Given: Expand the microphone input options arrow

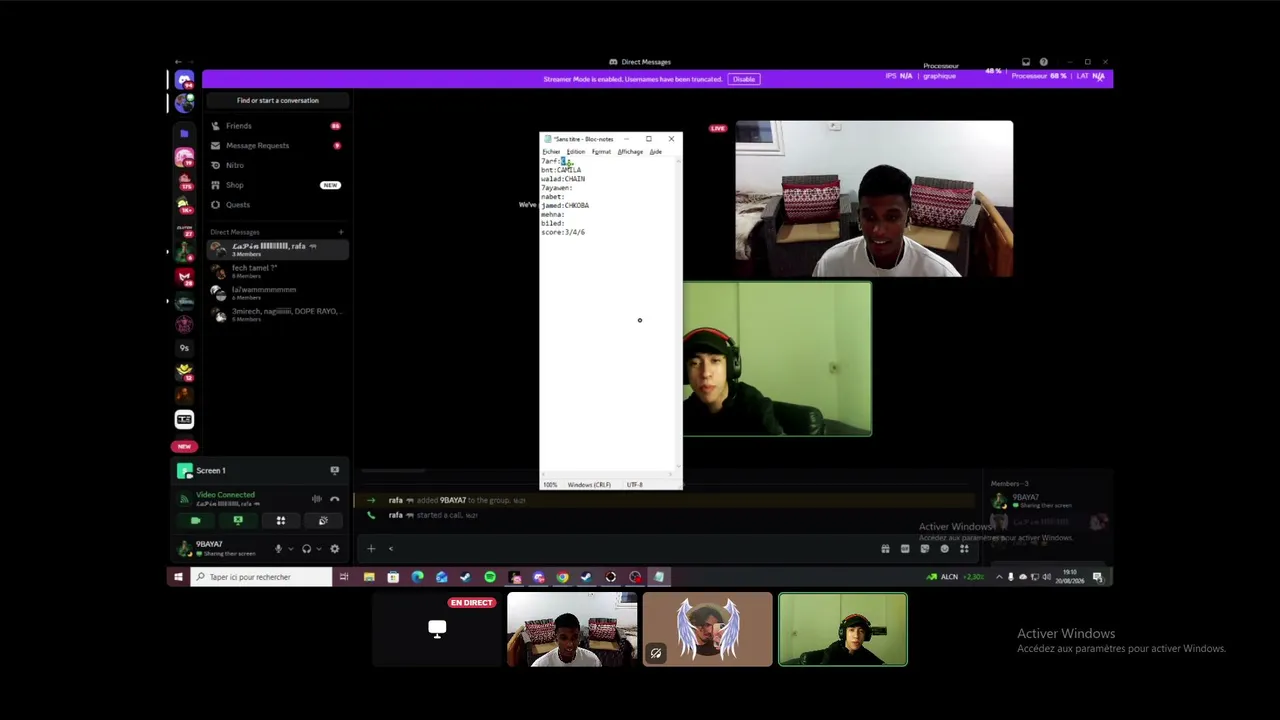Looking at the screenshot, I should pyautogui.click(x=291, y=549).
